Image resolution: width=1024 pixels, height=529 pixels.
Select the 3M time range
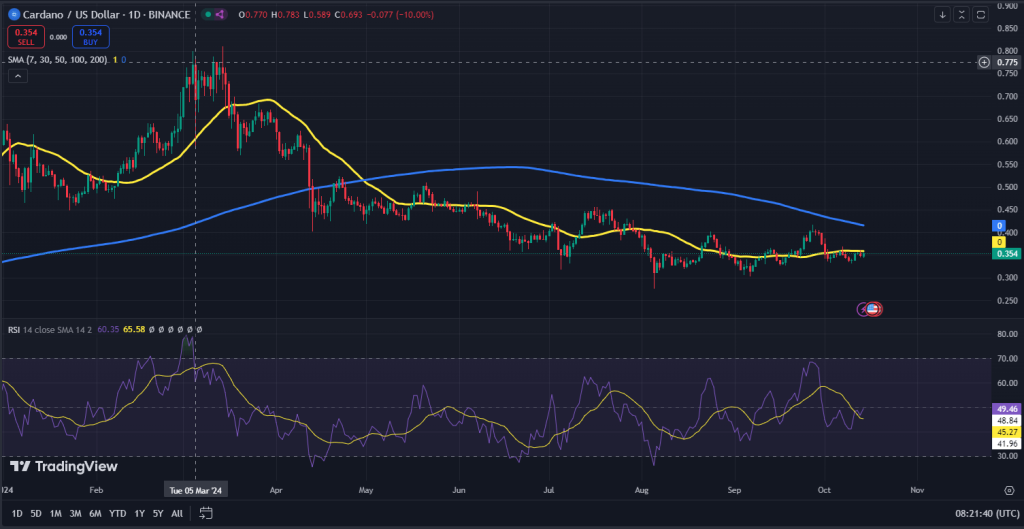75,513
